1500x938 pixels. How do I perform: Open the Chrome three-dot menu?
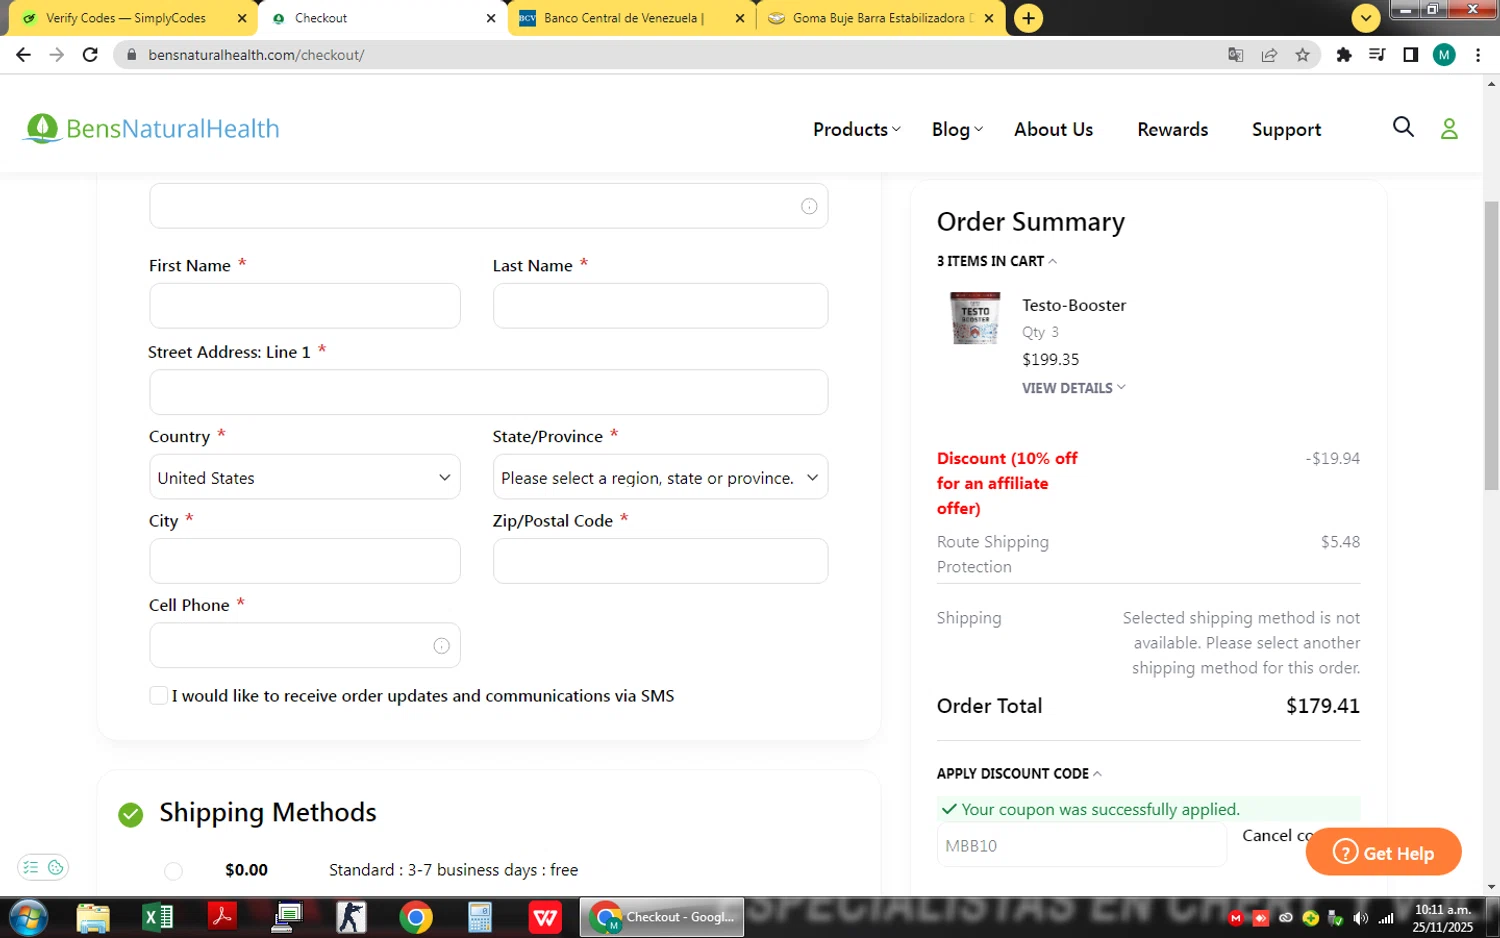pyautogui.click(x=1478, y=55)
